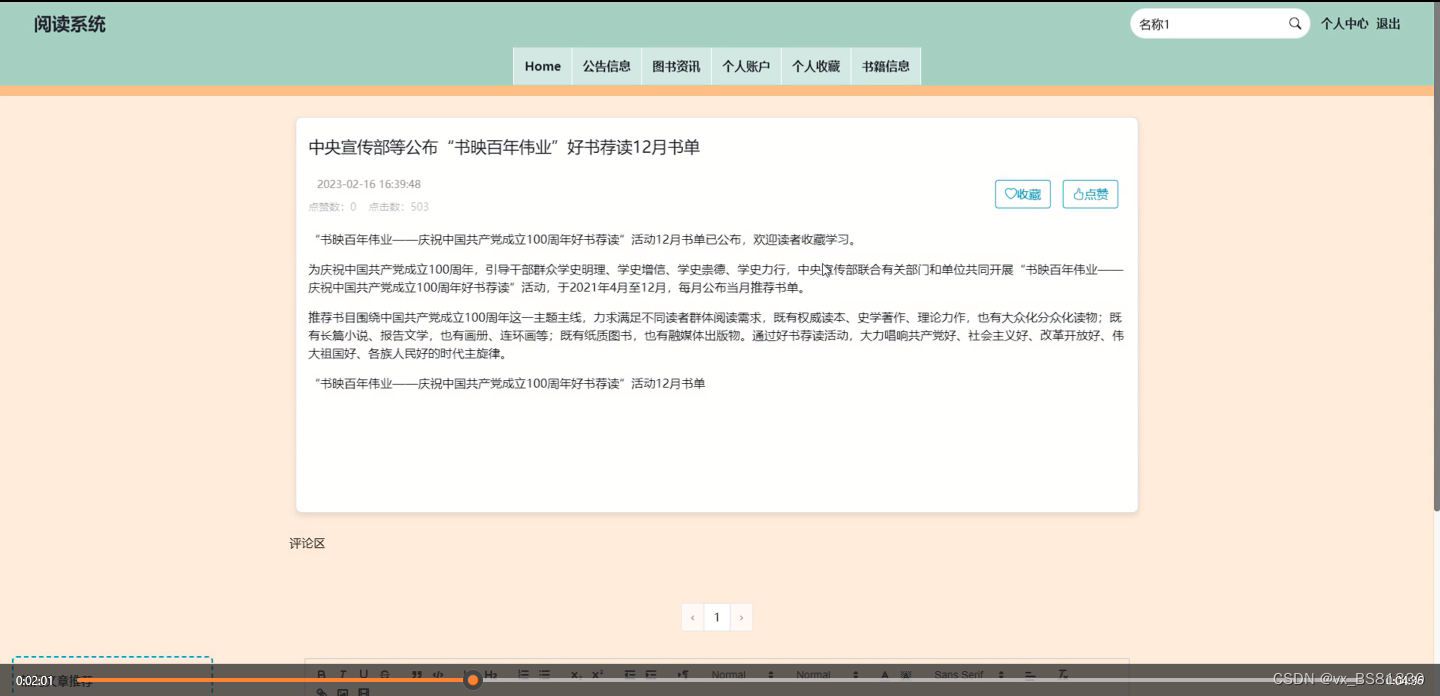The image size is (1440, 696).
Task: Click the article title about 12月书单
Action: (x=504, y=147)
